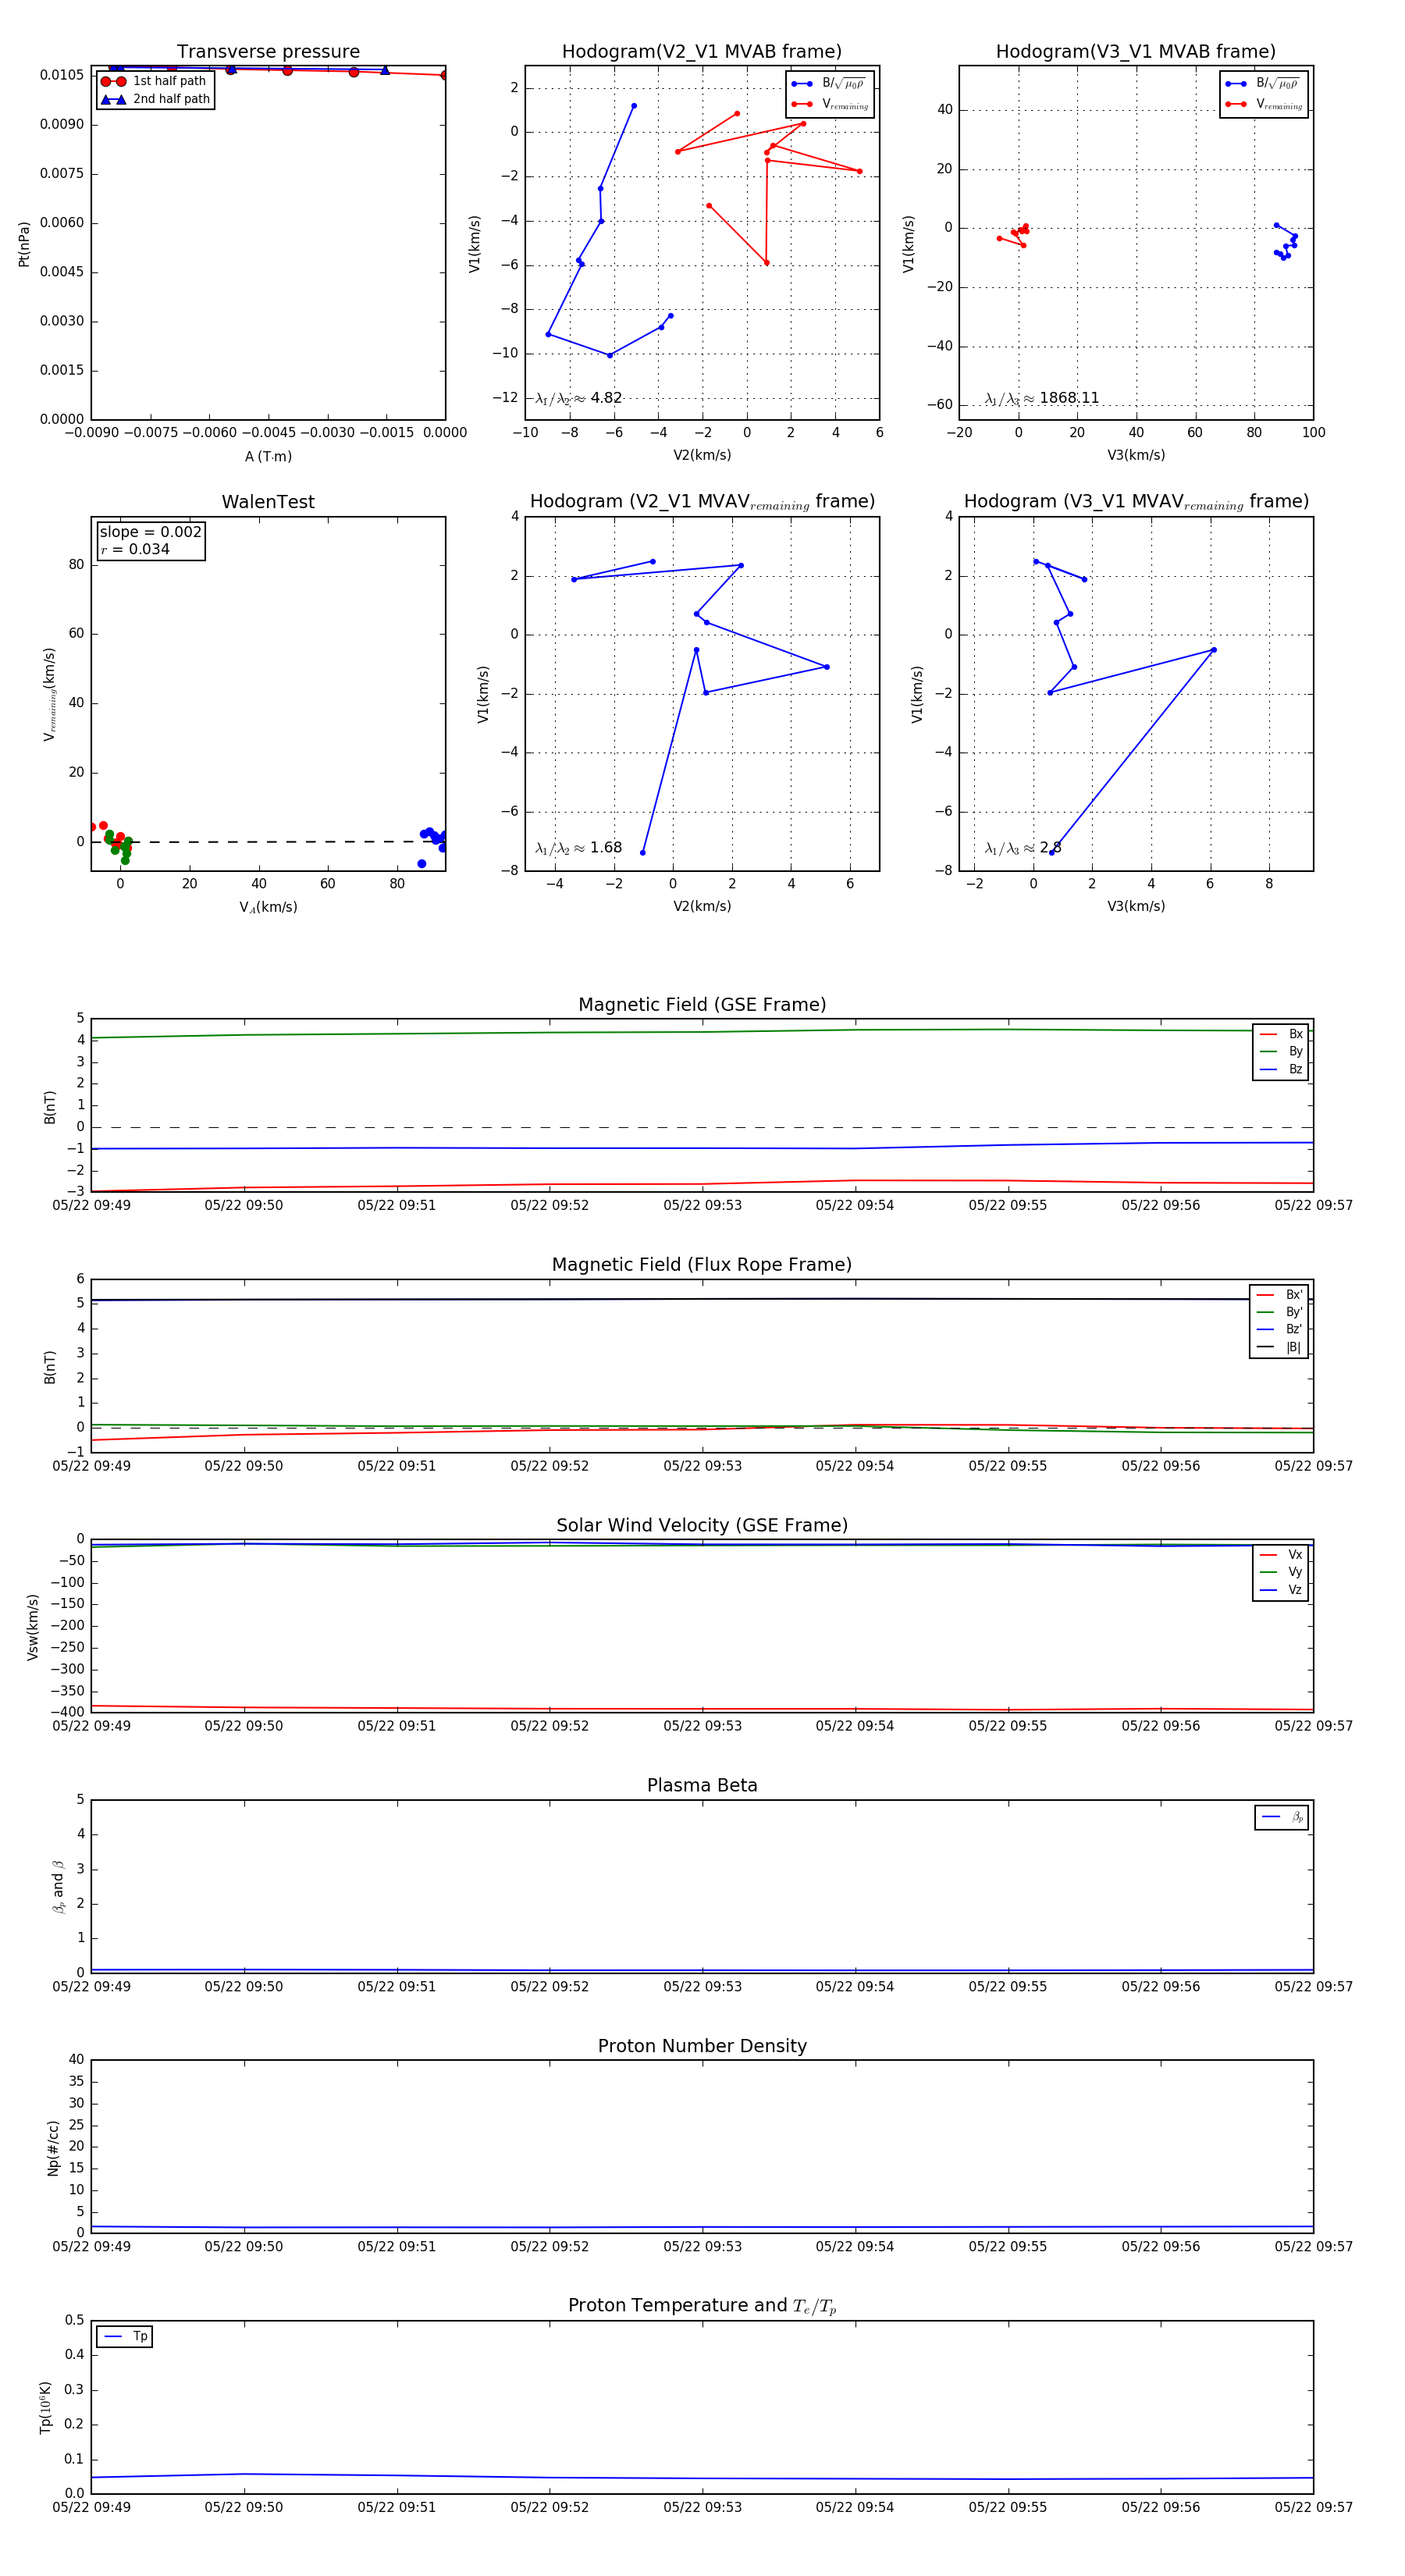The image size is (1405, 2576).
Task: Select the "Vx" legend entry
Action: 1281,1555
